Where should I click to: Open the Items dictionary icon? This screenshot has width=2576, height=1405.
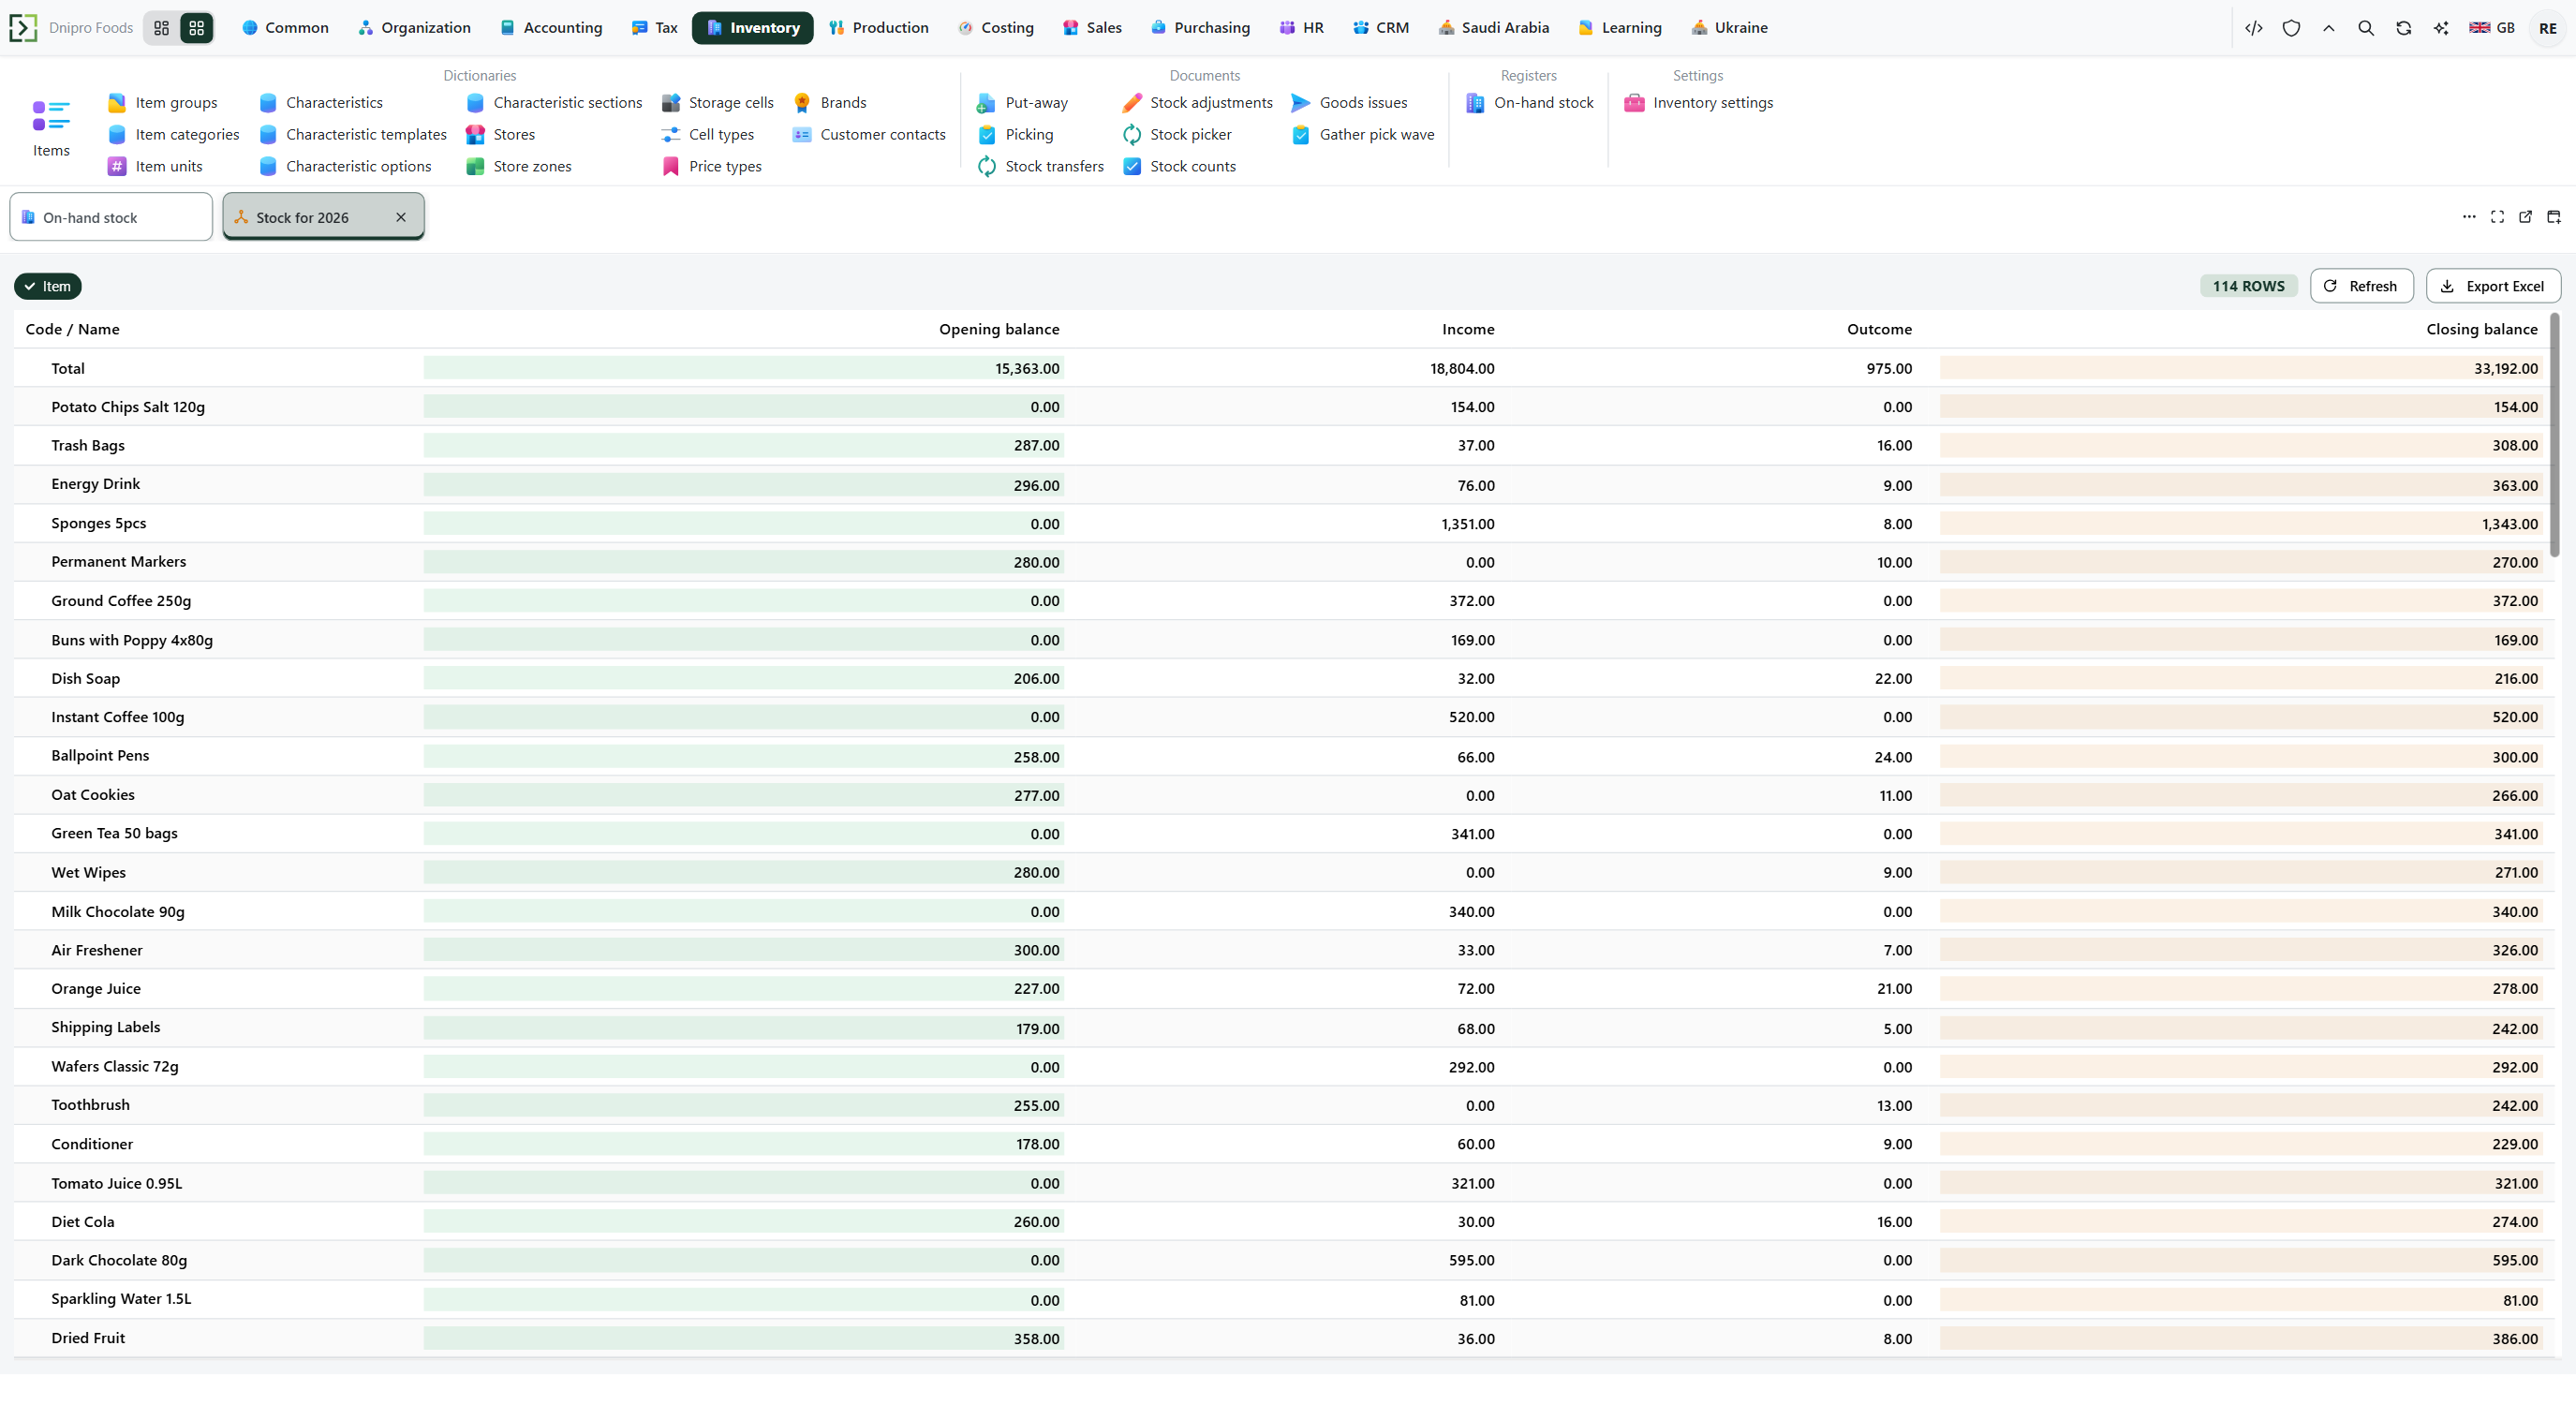coord(51,128)
